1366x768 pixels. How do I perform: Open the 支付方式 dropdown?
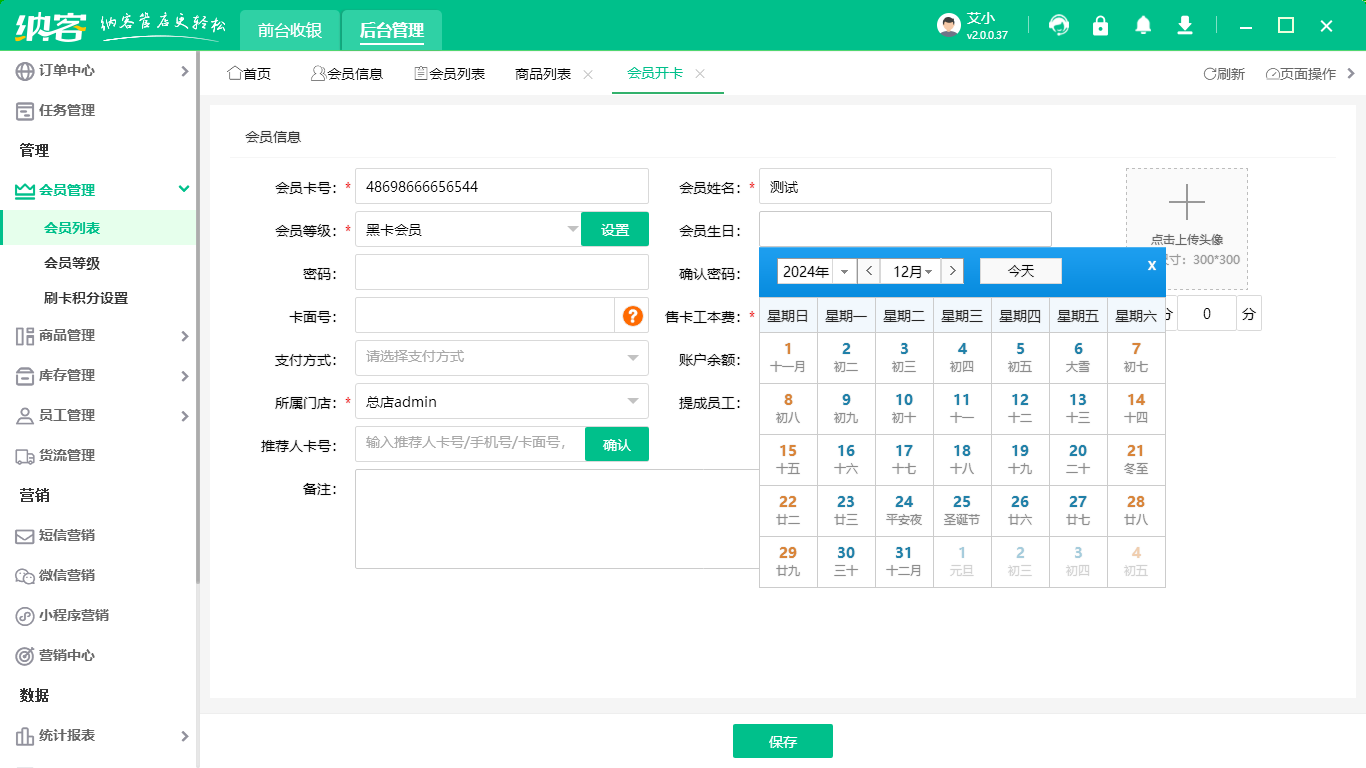tap(632, 357)
